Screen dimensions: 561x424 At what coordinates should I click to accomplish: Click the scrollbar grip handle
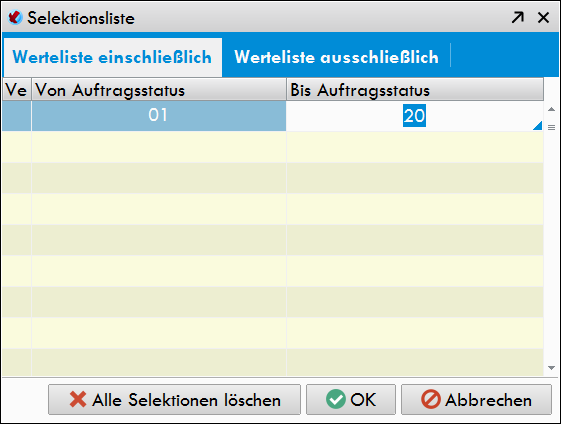[551, 127]
